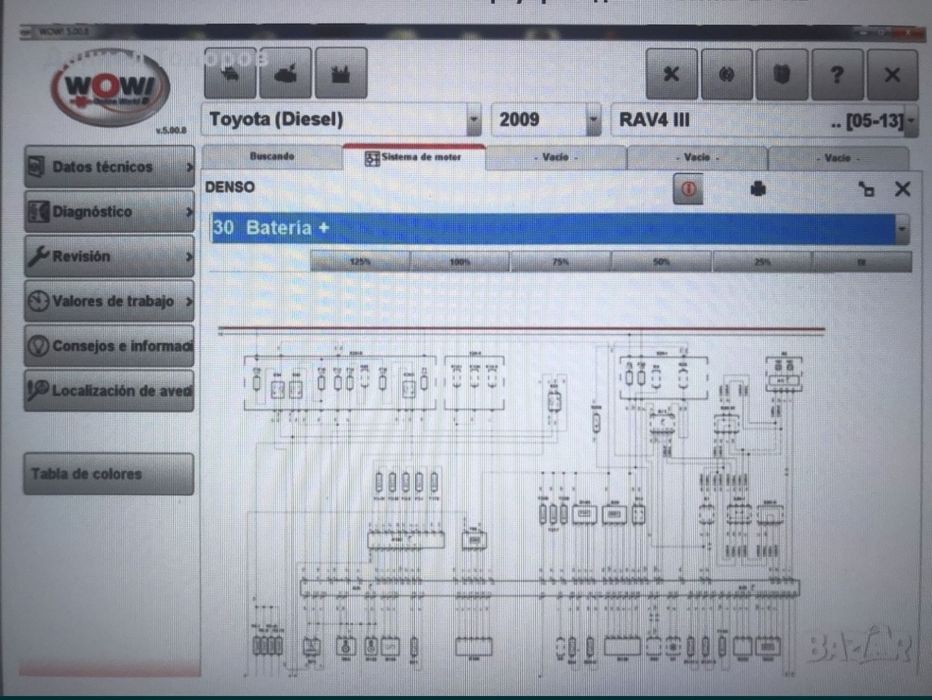The height and width of the screenshot is (700, 932).
Task: Click the Localización de averías search icon
Action: tap(39, 390)
